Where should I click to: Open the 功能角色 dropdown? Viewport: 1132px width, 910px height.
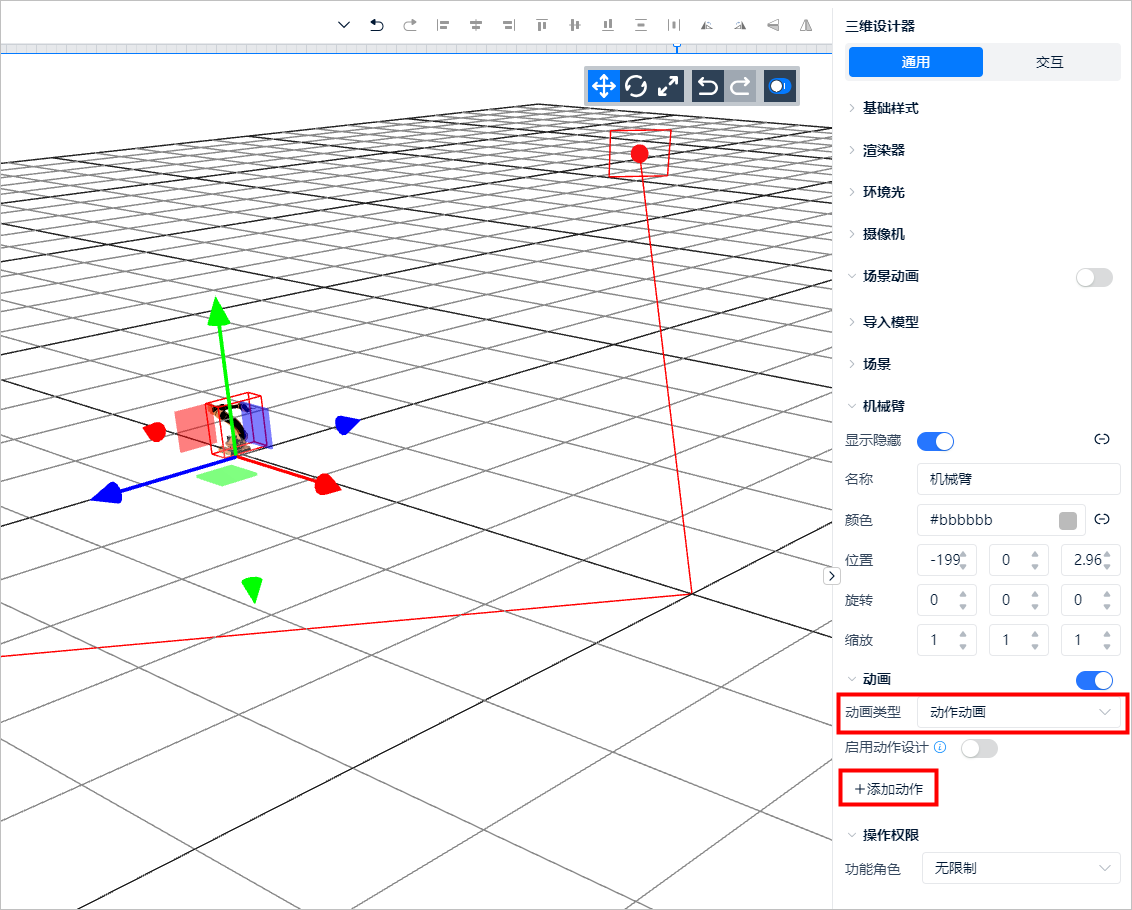click(1021, 868)
